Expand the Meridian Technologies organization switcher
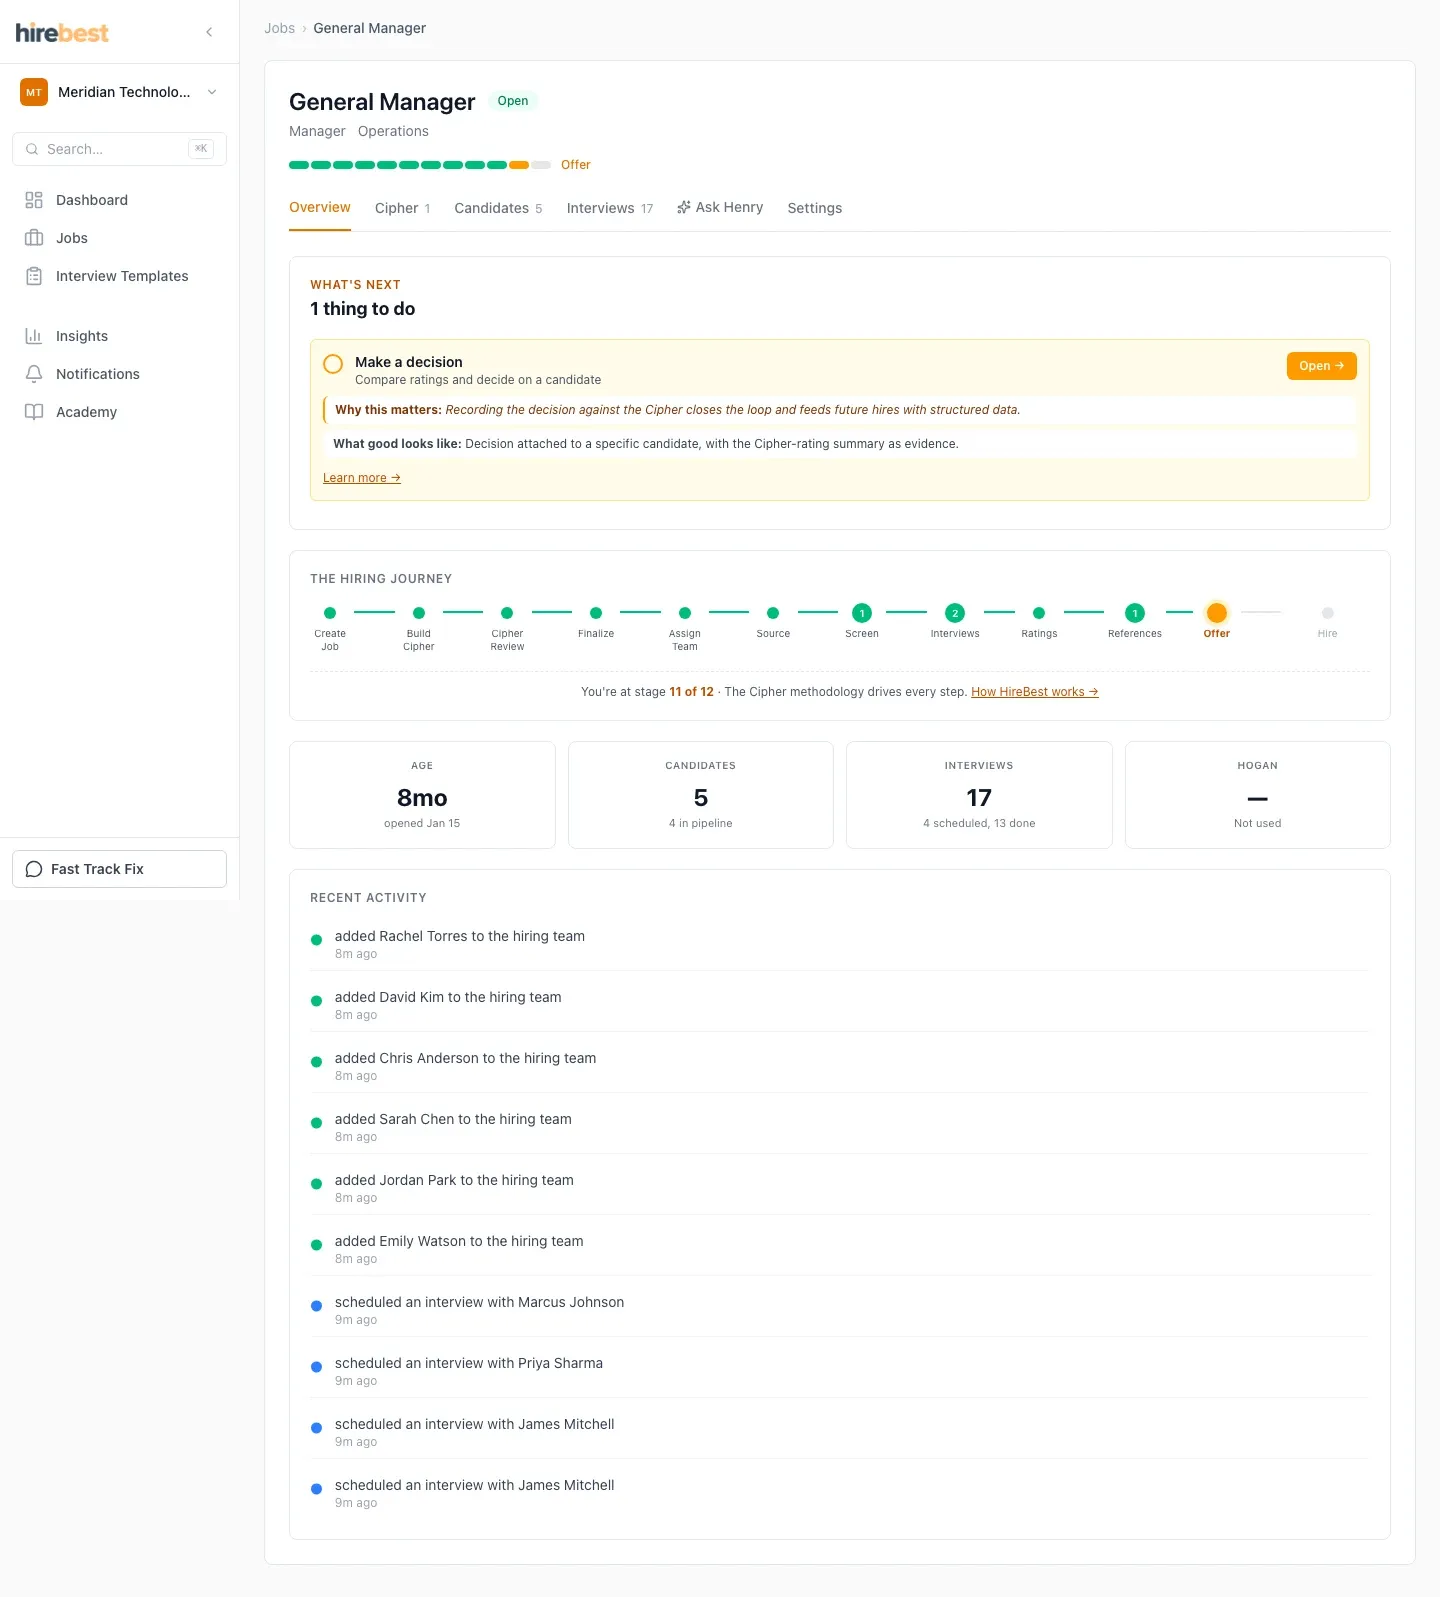Image resolution: width=1440 pixels, height=1597 pixels. 119,92
